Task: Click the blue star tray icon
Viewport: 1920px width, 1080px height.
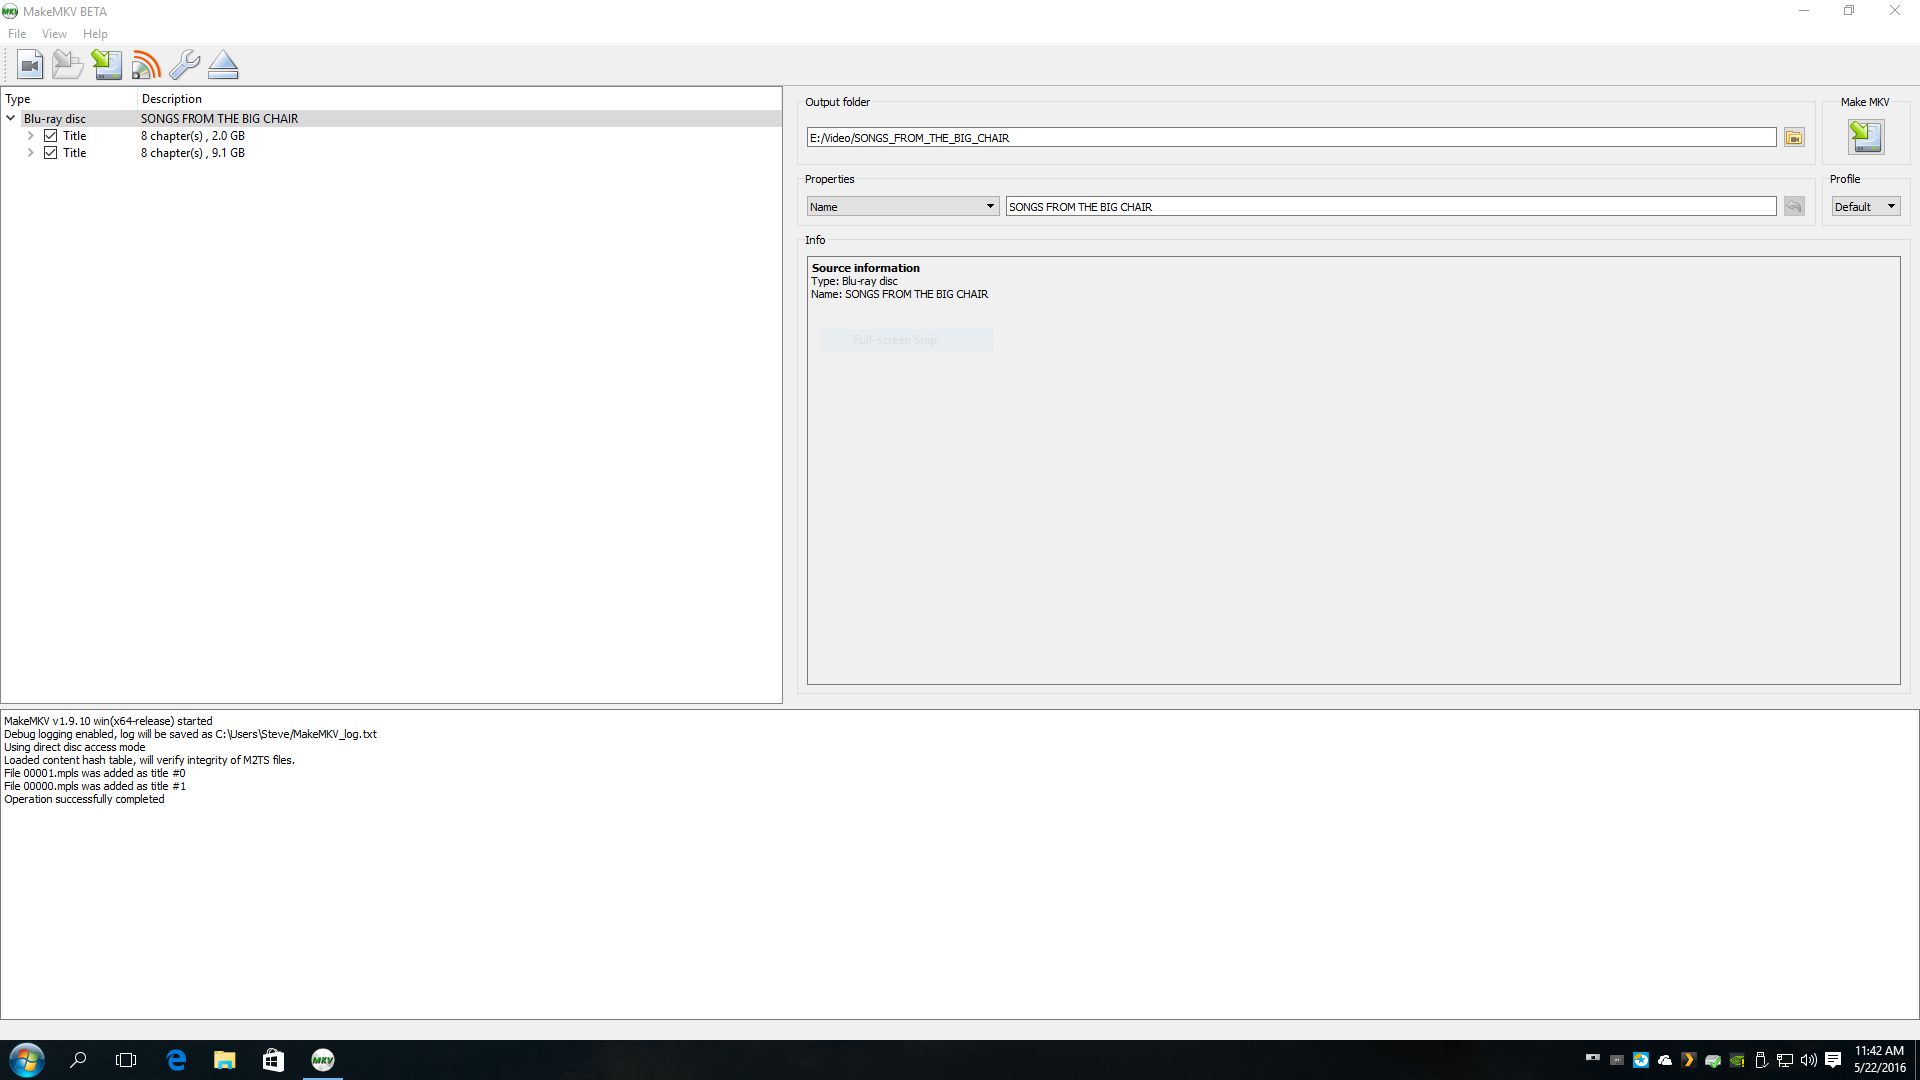Action: [x=1641, y=1060]
